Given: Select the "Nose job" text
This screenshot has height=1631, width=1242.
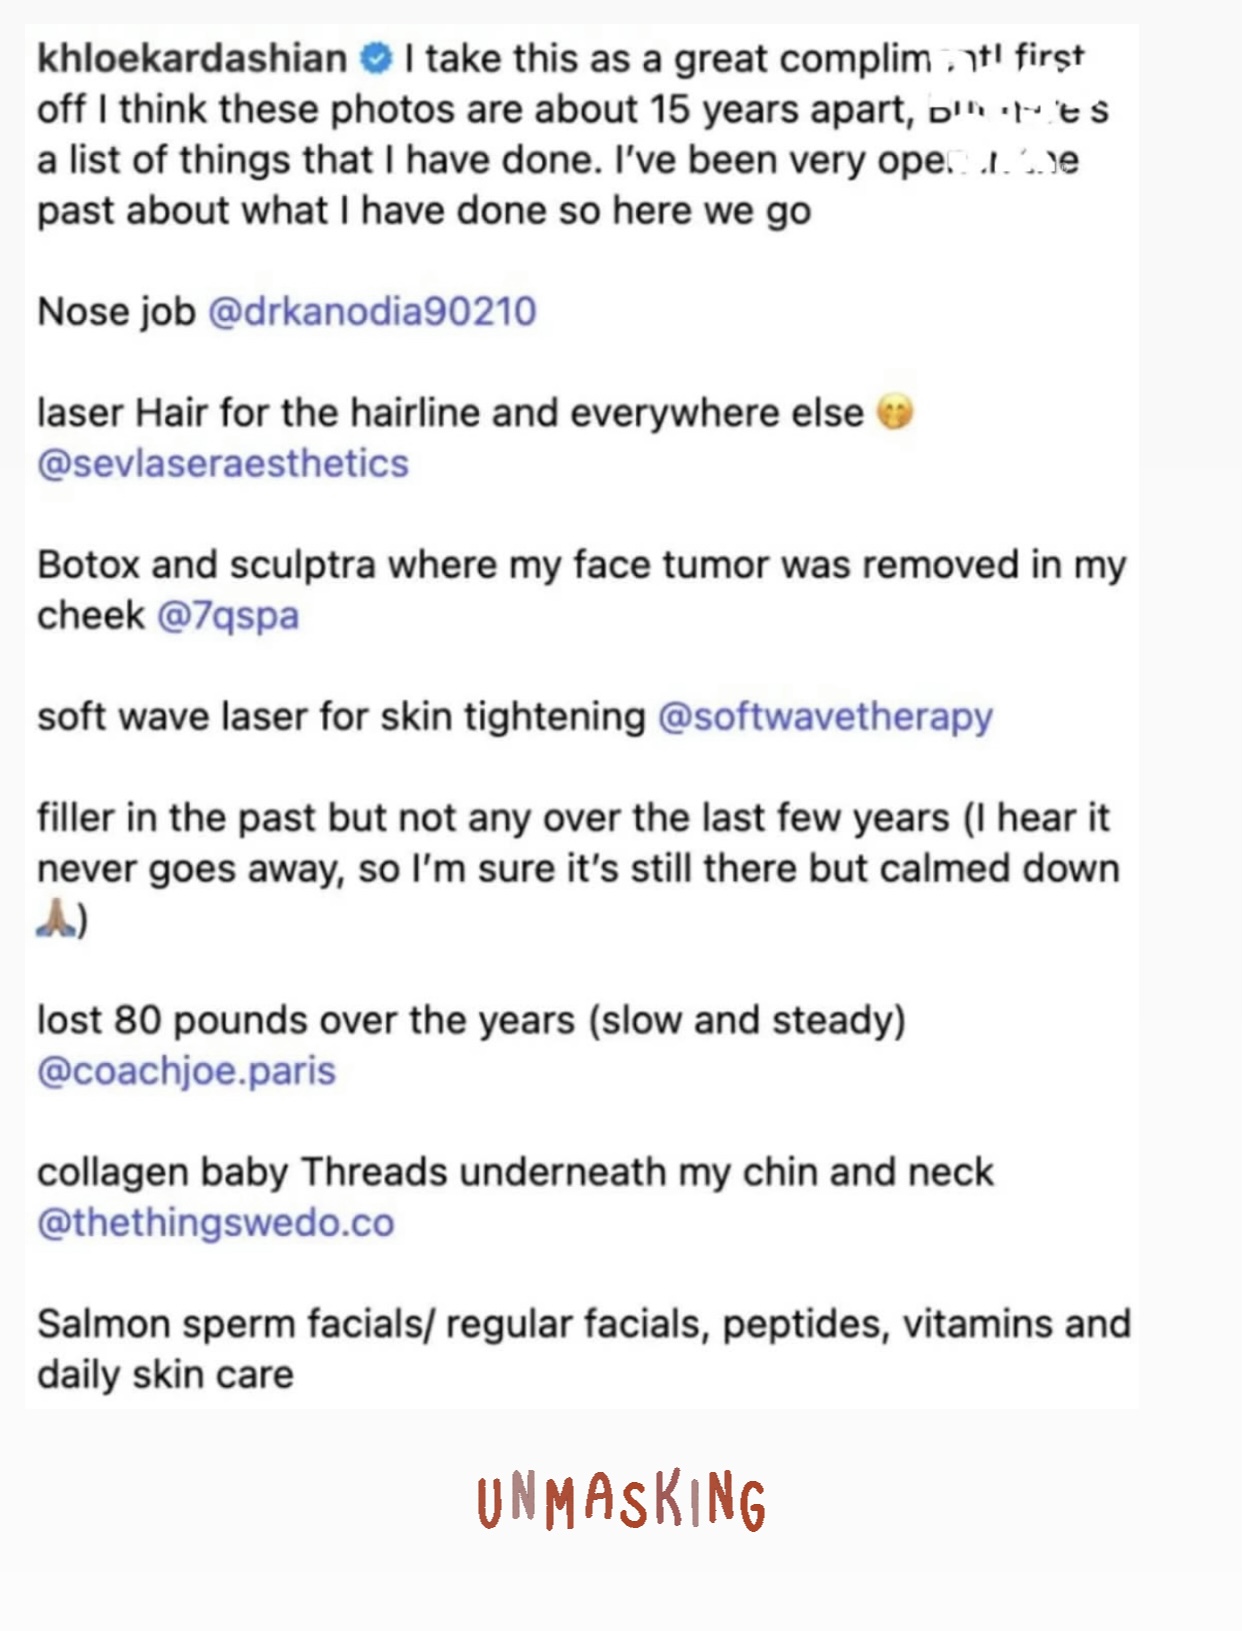Looking at the screenshot, I should click(116, 312).
